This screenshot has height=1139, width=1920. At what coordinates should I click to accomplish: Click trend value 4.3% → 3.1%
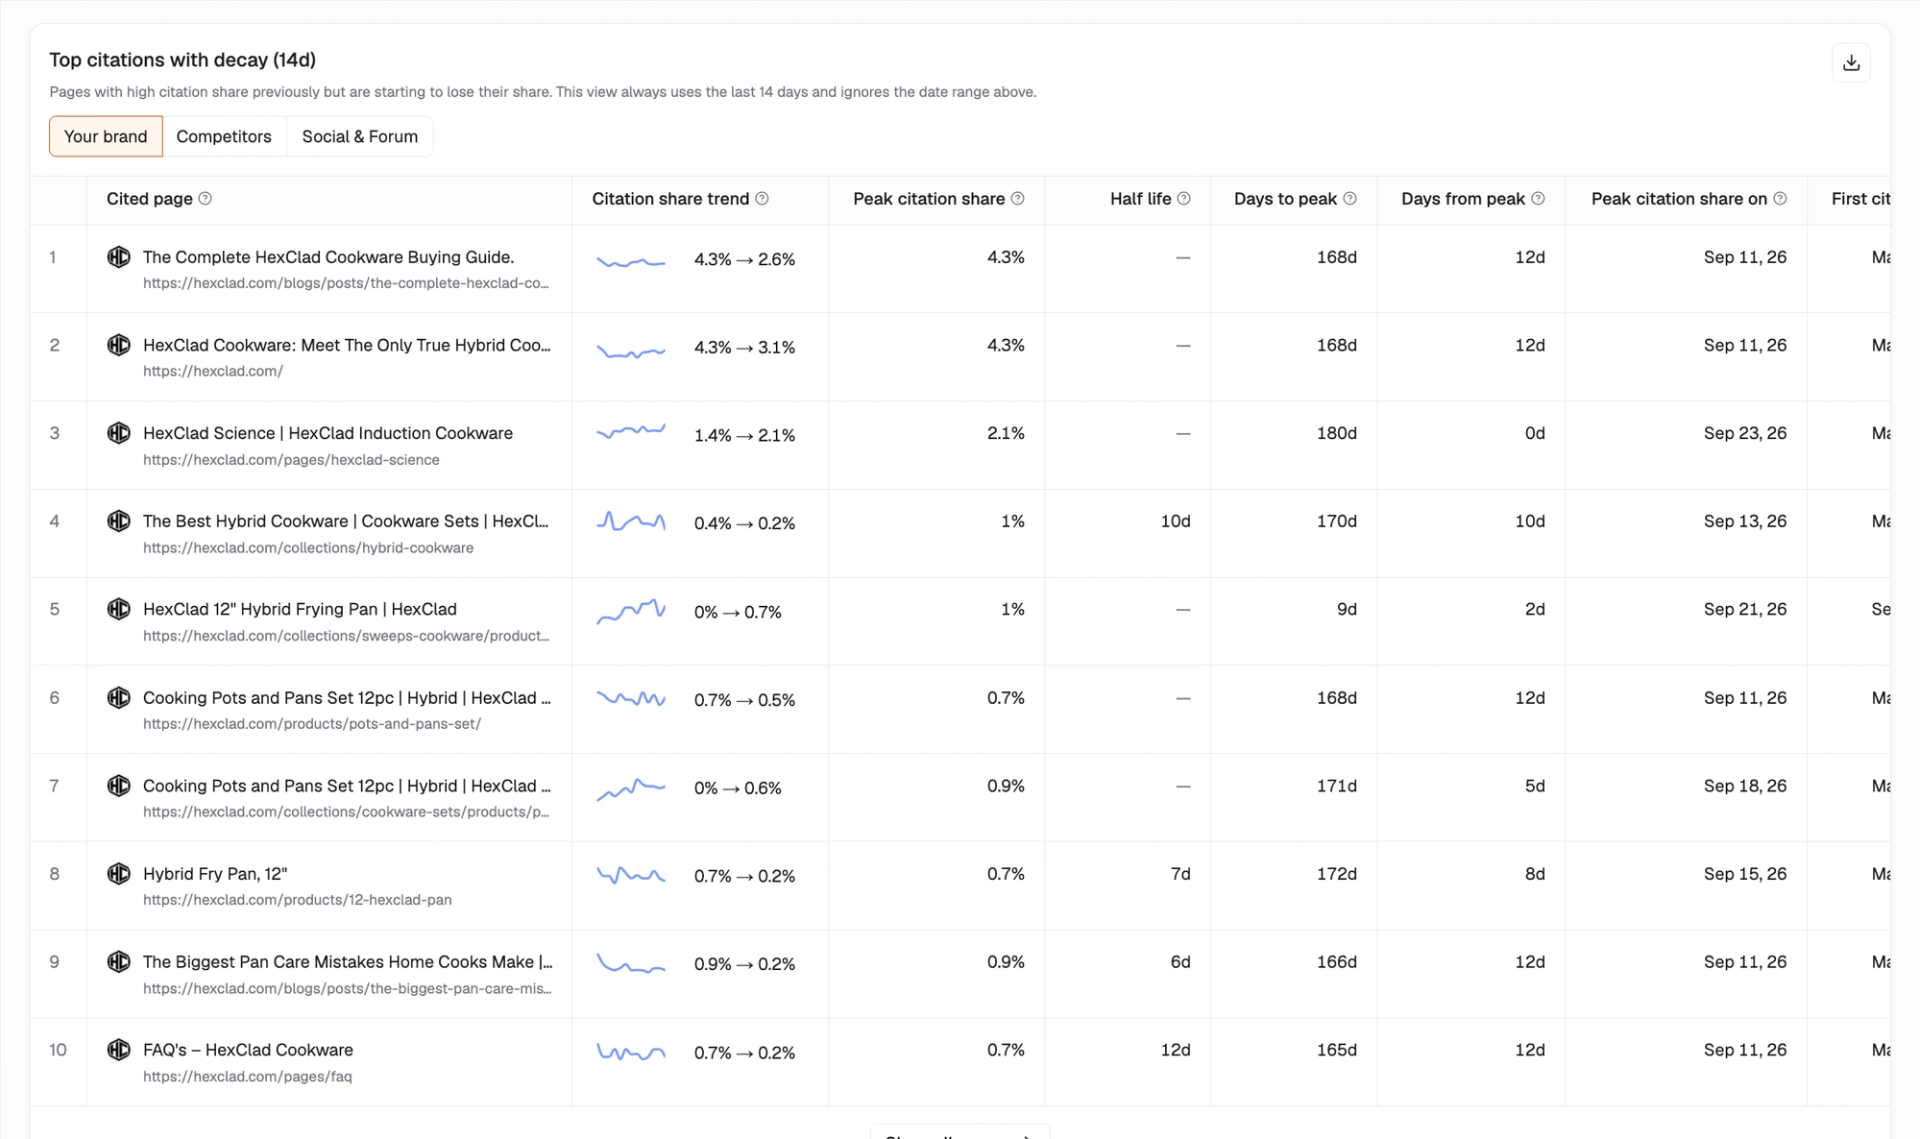click(744, 347)
